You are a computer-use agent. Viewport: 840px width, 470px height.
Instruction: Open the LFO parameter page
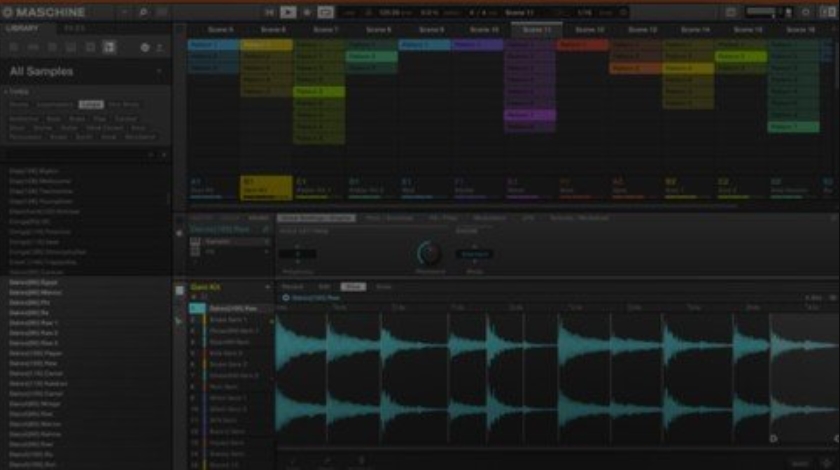(528, 218)
